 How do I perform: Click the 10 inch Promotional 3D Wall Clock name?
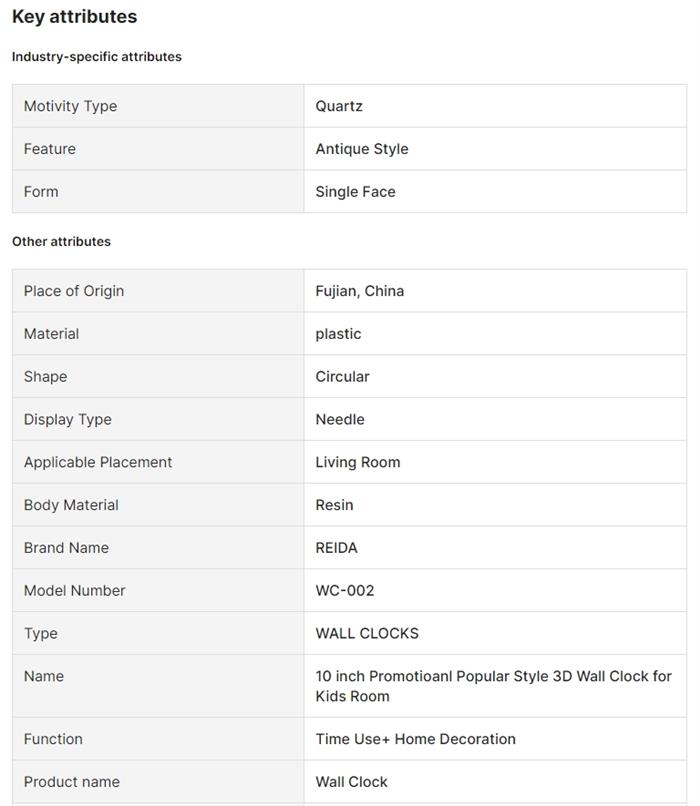[x=493, y=686]
